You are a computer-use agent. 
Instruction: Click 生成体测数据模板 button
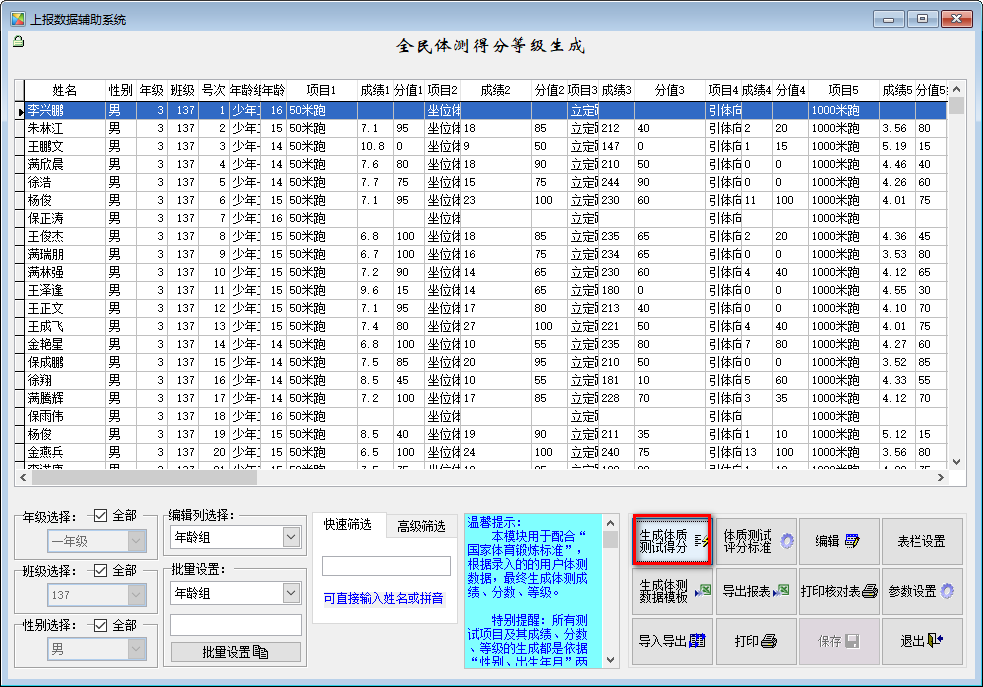672,591
